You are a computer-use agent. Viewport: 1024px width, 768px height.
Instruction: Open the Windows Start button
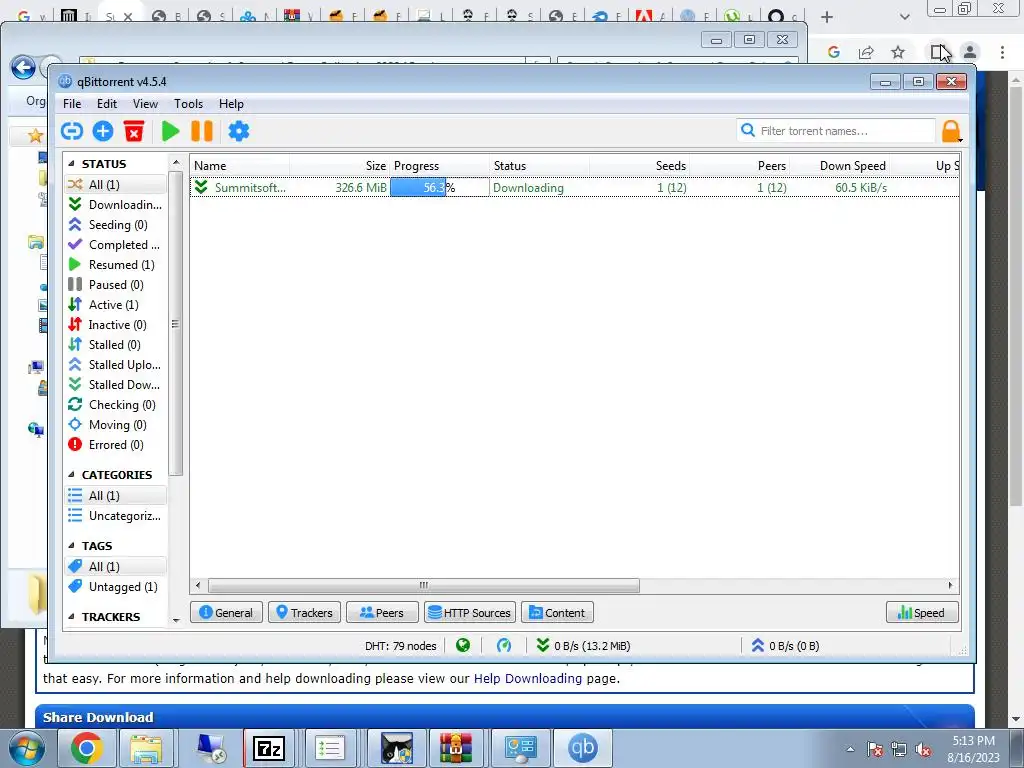point(27,748)
